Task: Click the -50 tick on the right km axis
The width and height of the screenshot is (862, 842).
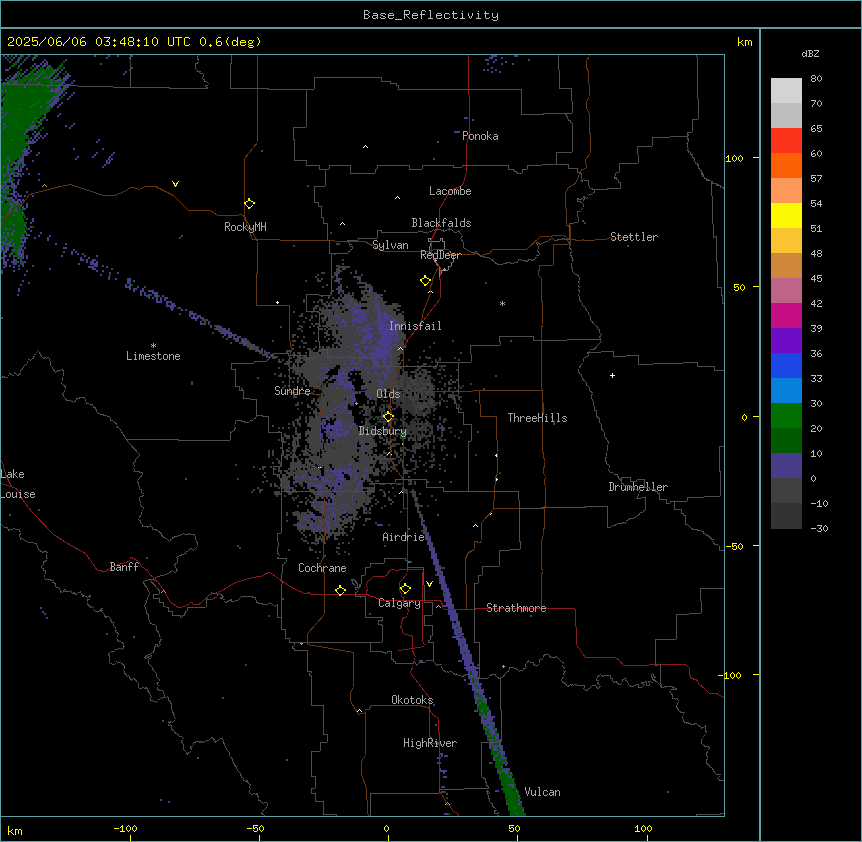Action: click(x=734, y=546)
